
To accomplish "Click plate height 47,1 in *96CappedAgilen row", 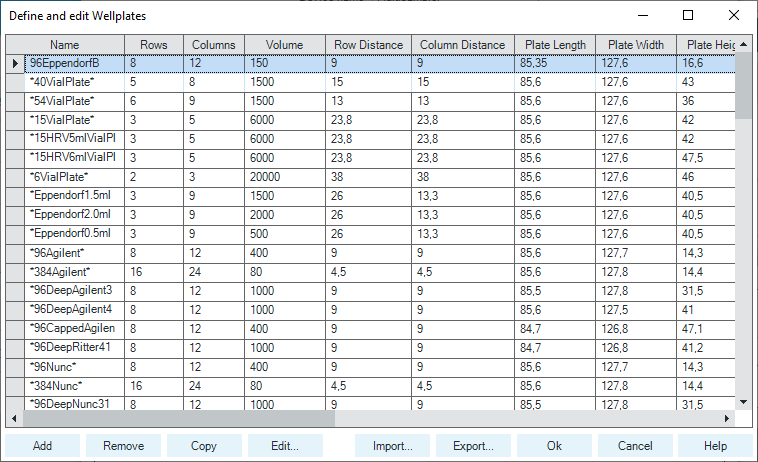I will [x=706, y=329].
